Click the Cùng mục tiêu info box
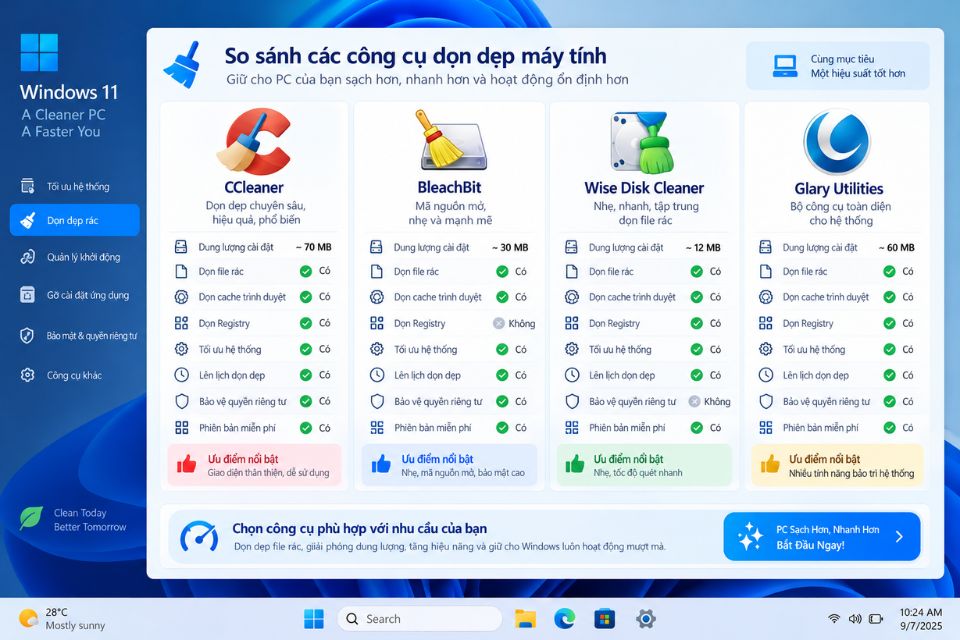The image size is (960, 640). pos(837,66)
